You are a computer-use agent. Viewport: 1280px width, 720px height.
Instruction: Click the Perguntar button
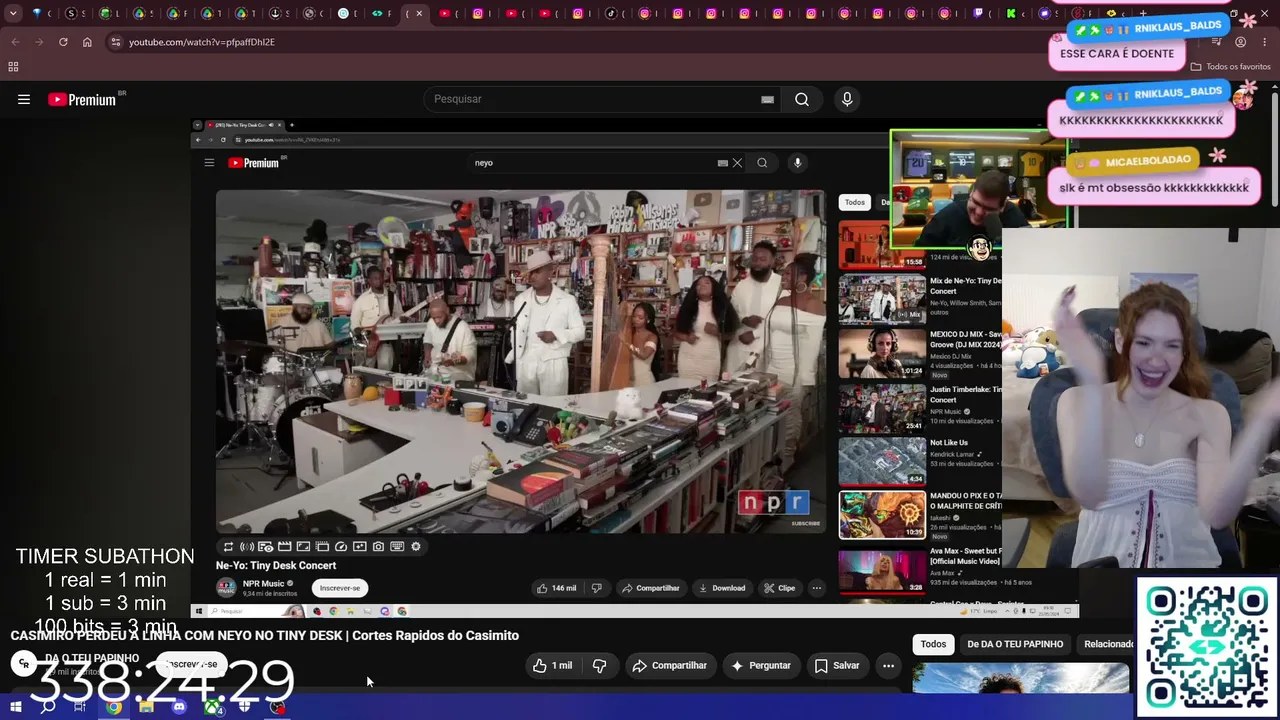[x=761, y=666]
